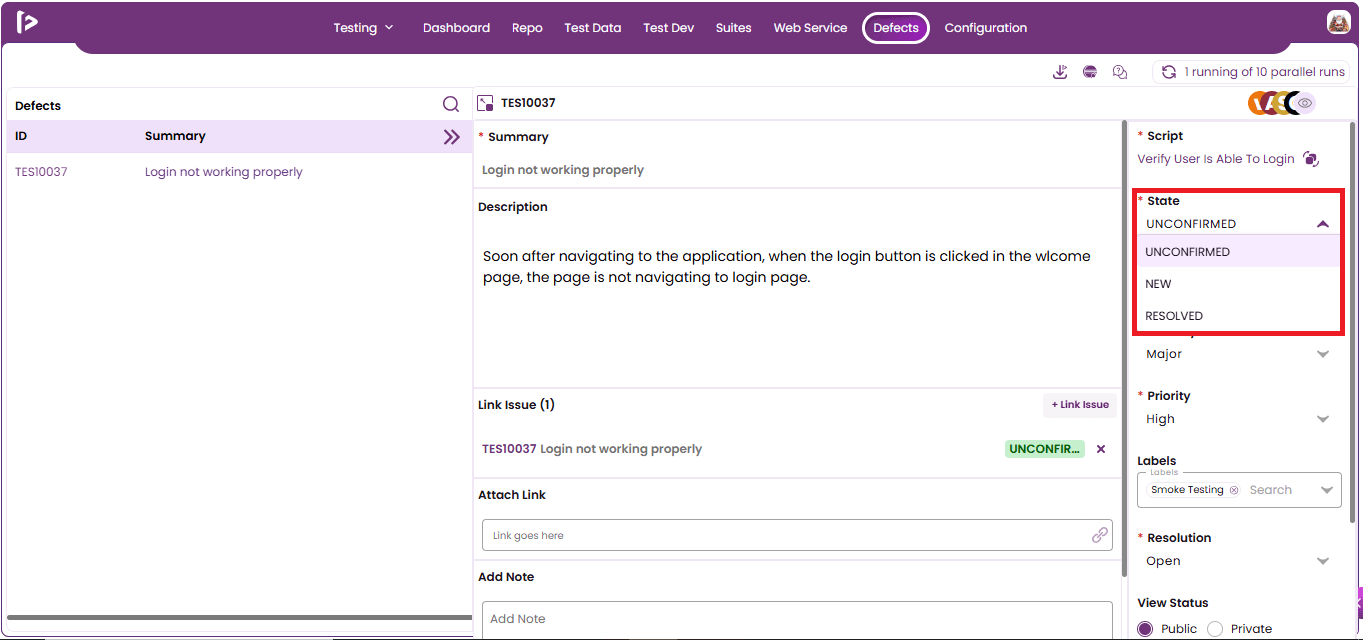1363x640 pixels.
Task: Click the UNCONFIR... status badge
Action: (1045, 449)
